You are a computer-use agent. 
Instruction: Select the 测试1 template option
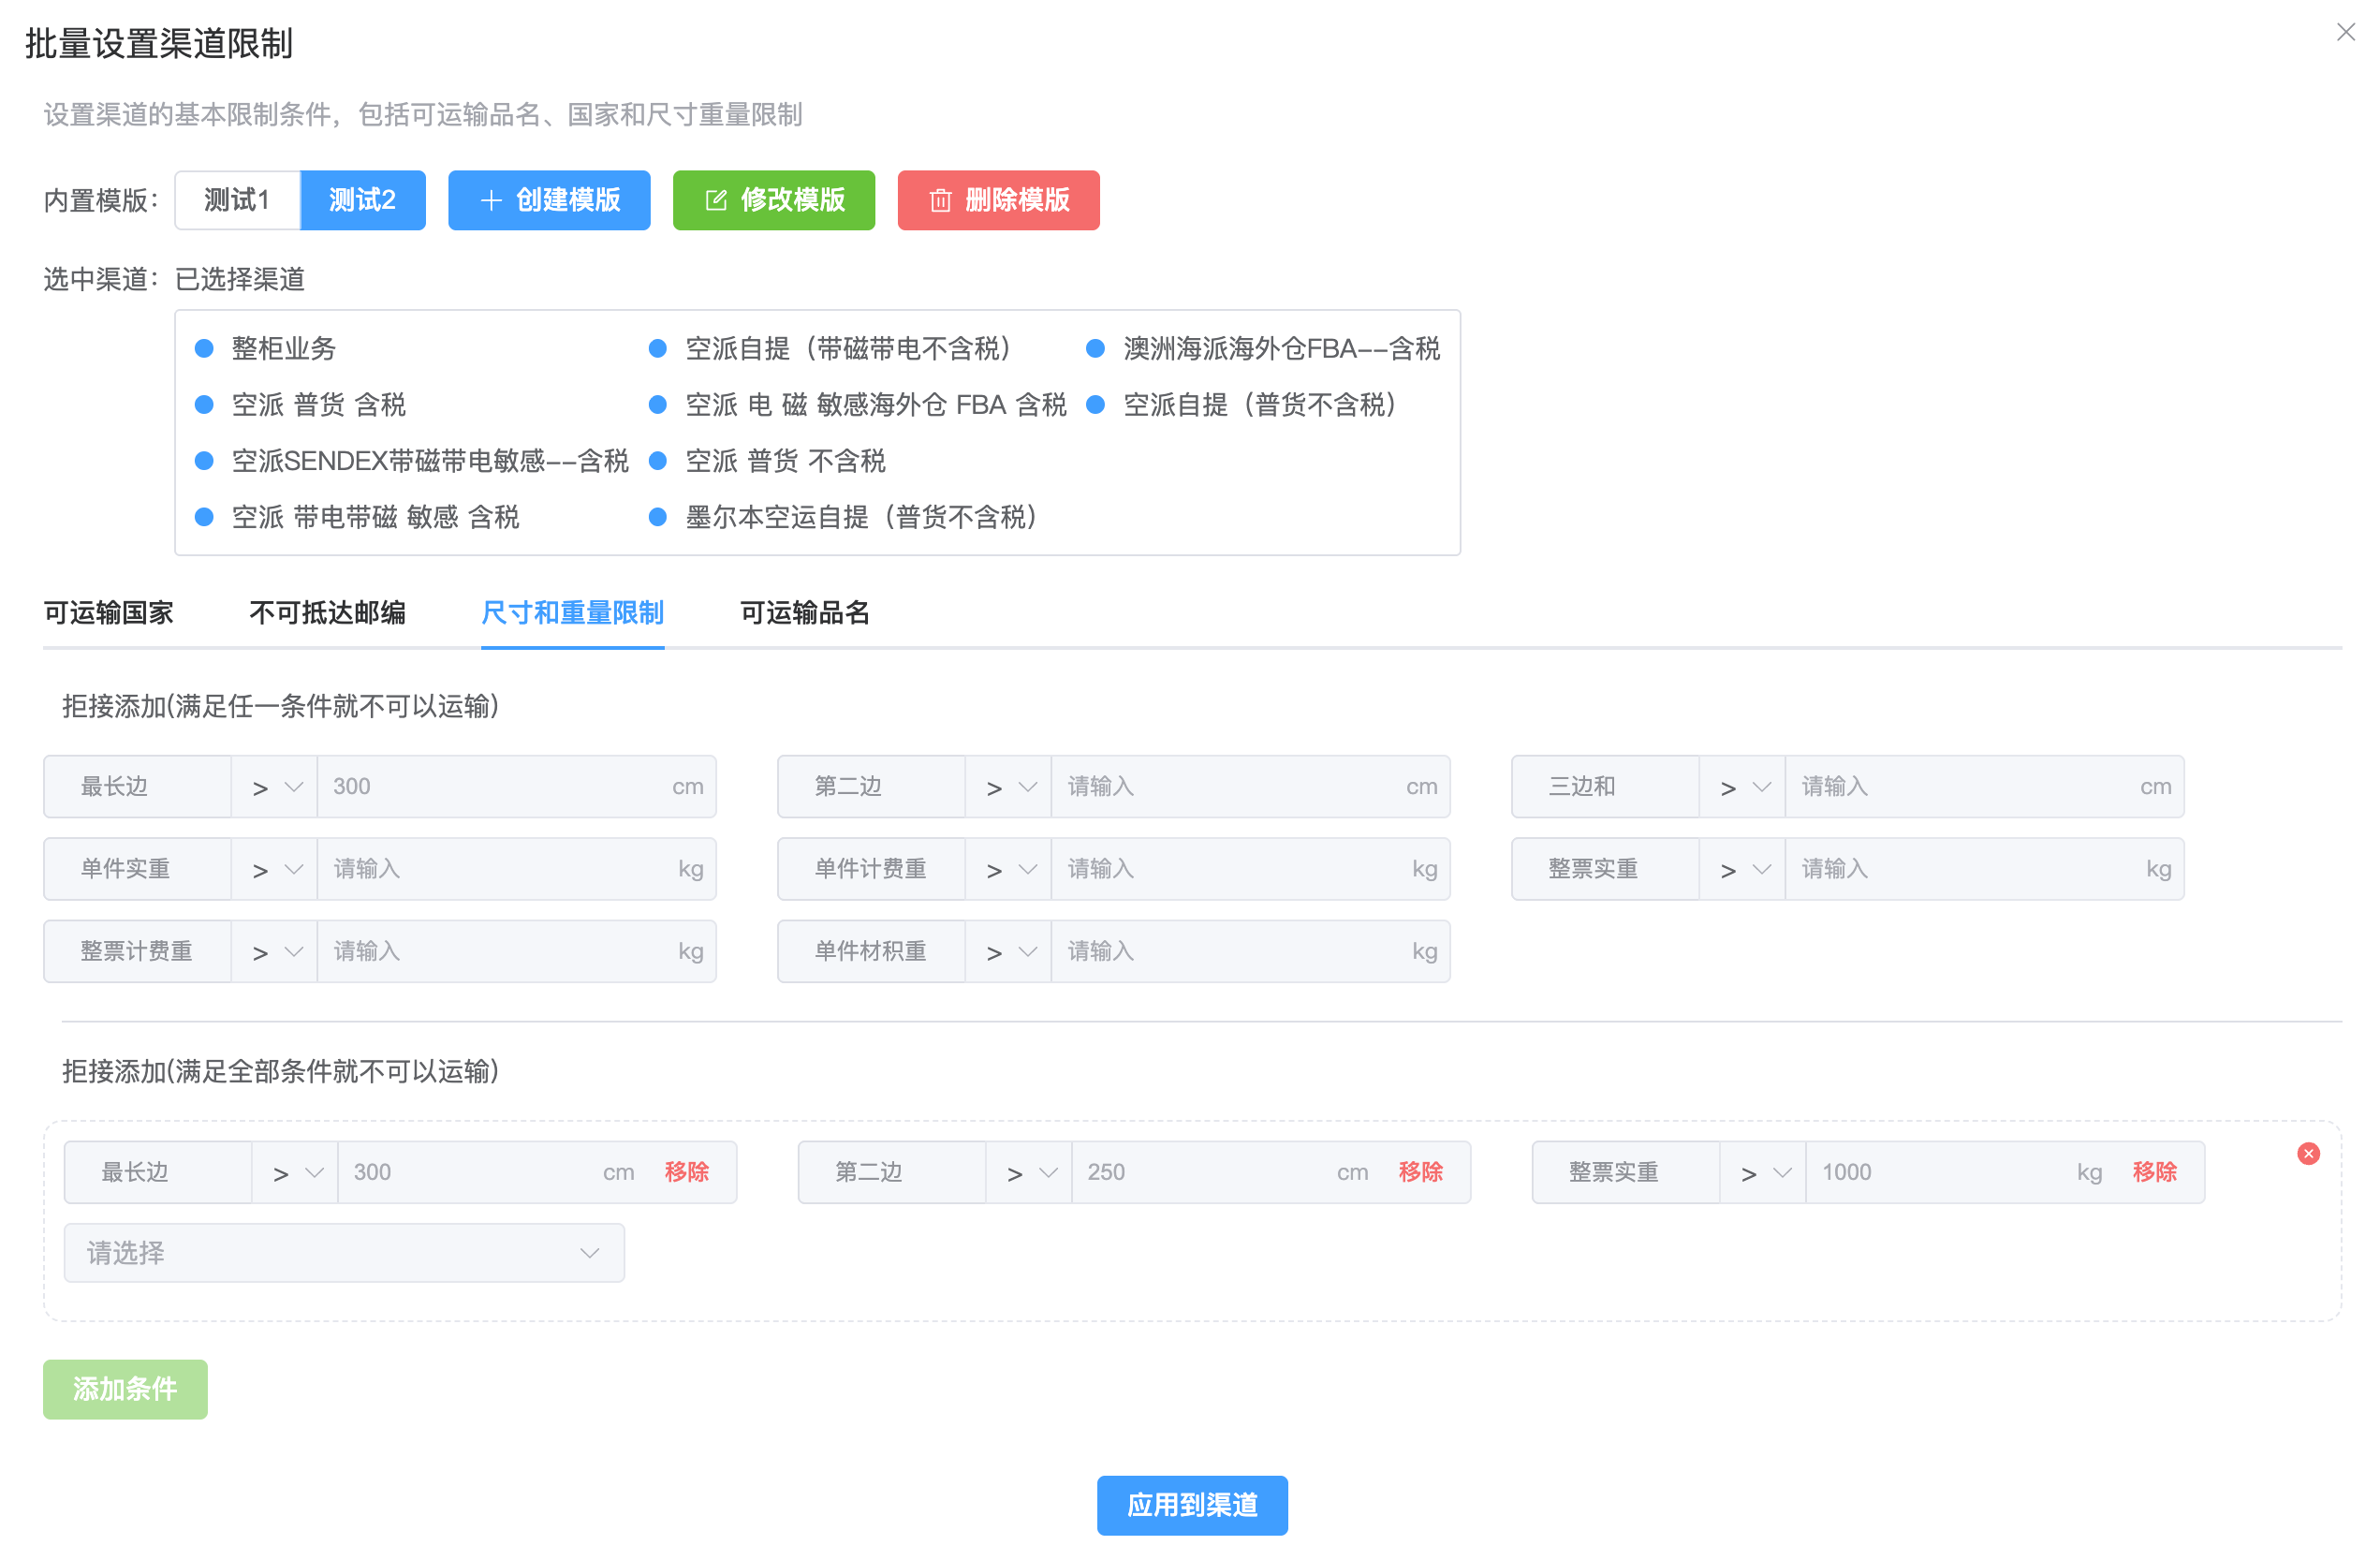pos(237,200)
